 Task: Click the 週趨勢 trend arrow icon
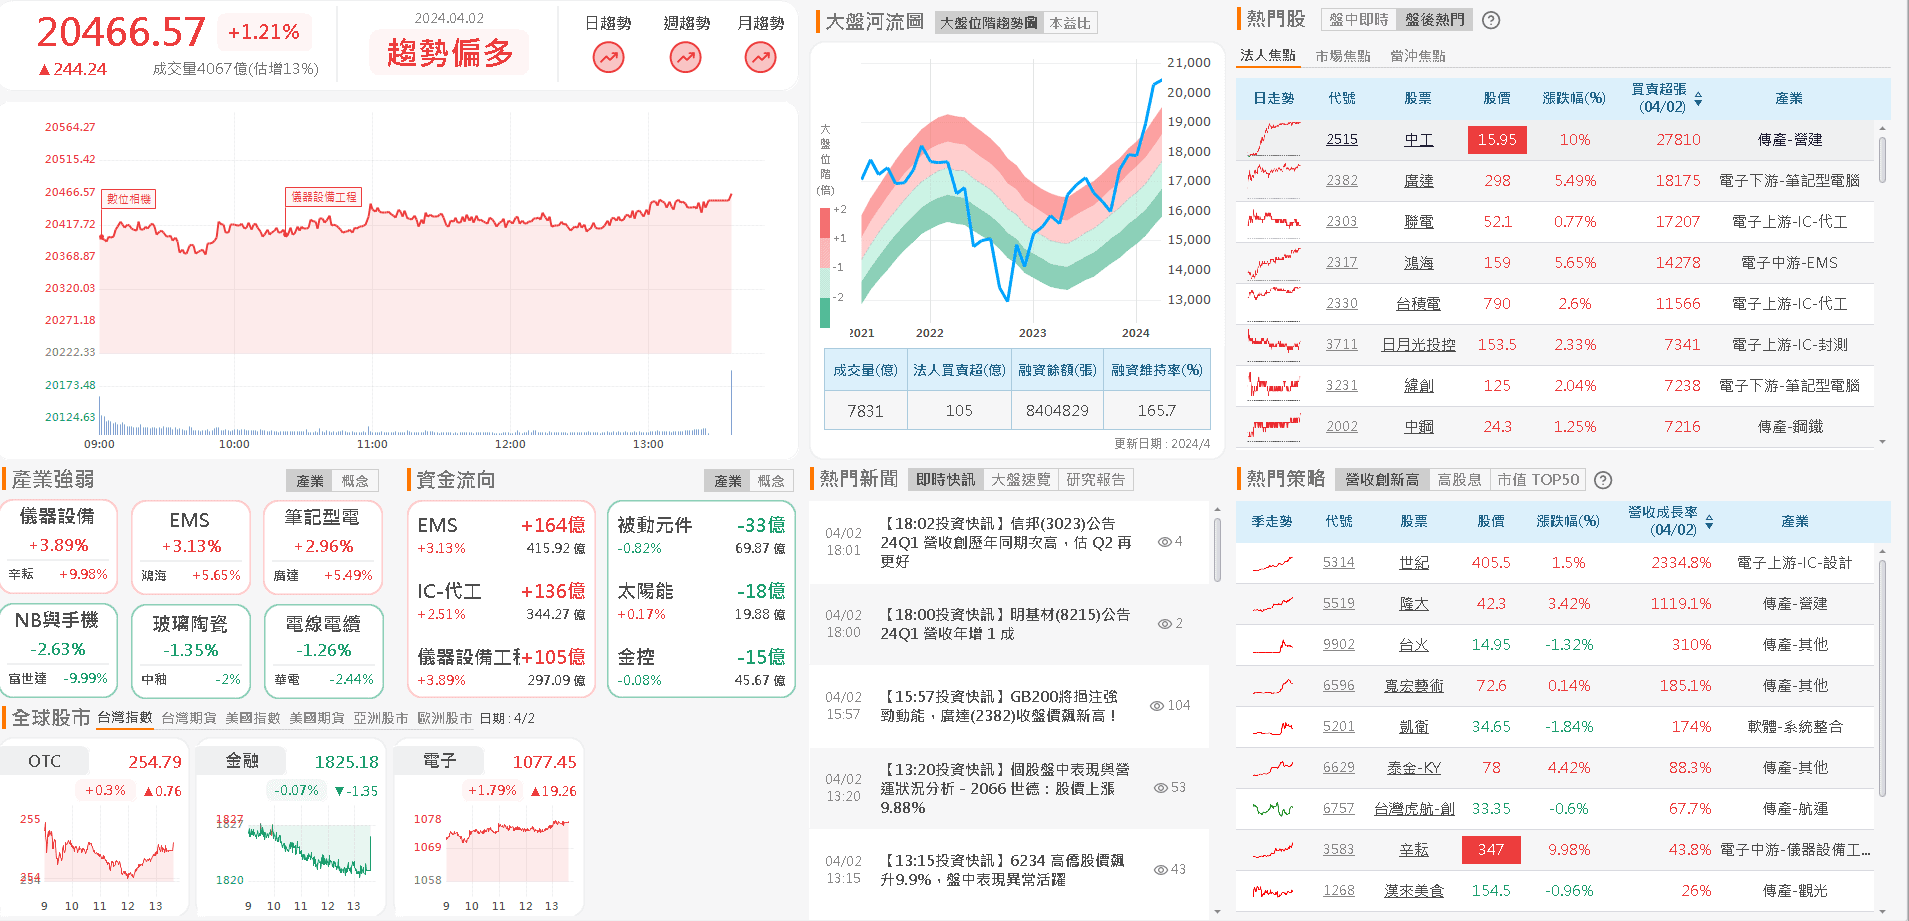coord(685,58)
